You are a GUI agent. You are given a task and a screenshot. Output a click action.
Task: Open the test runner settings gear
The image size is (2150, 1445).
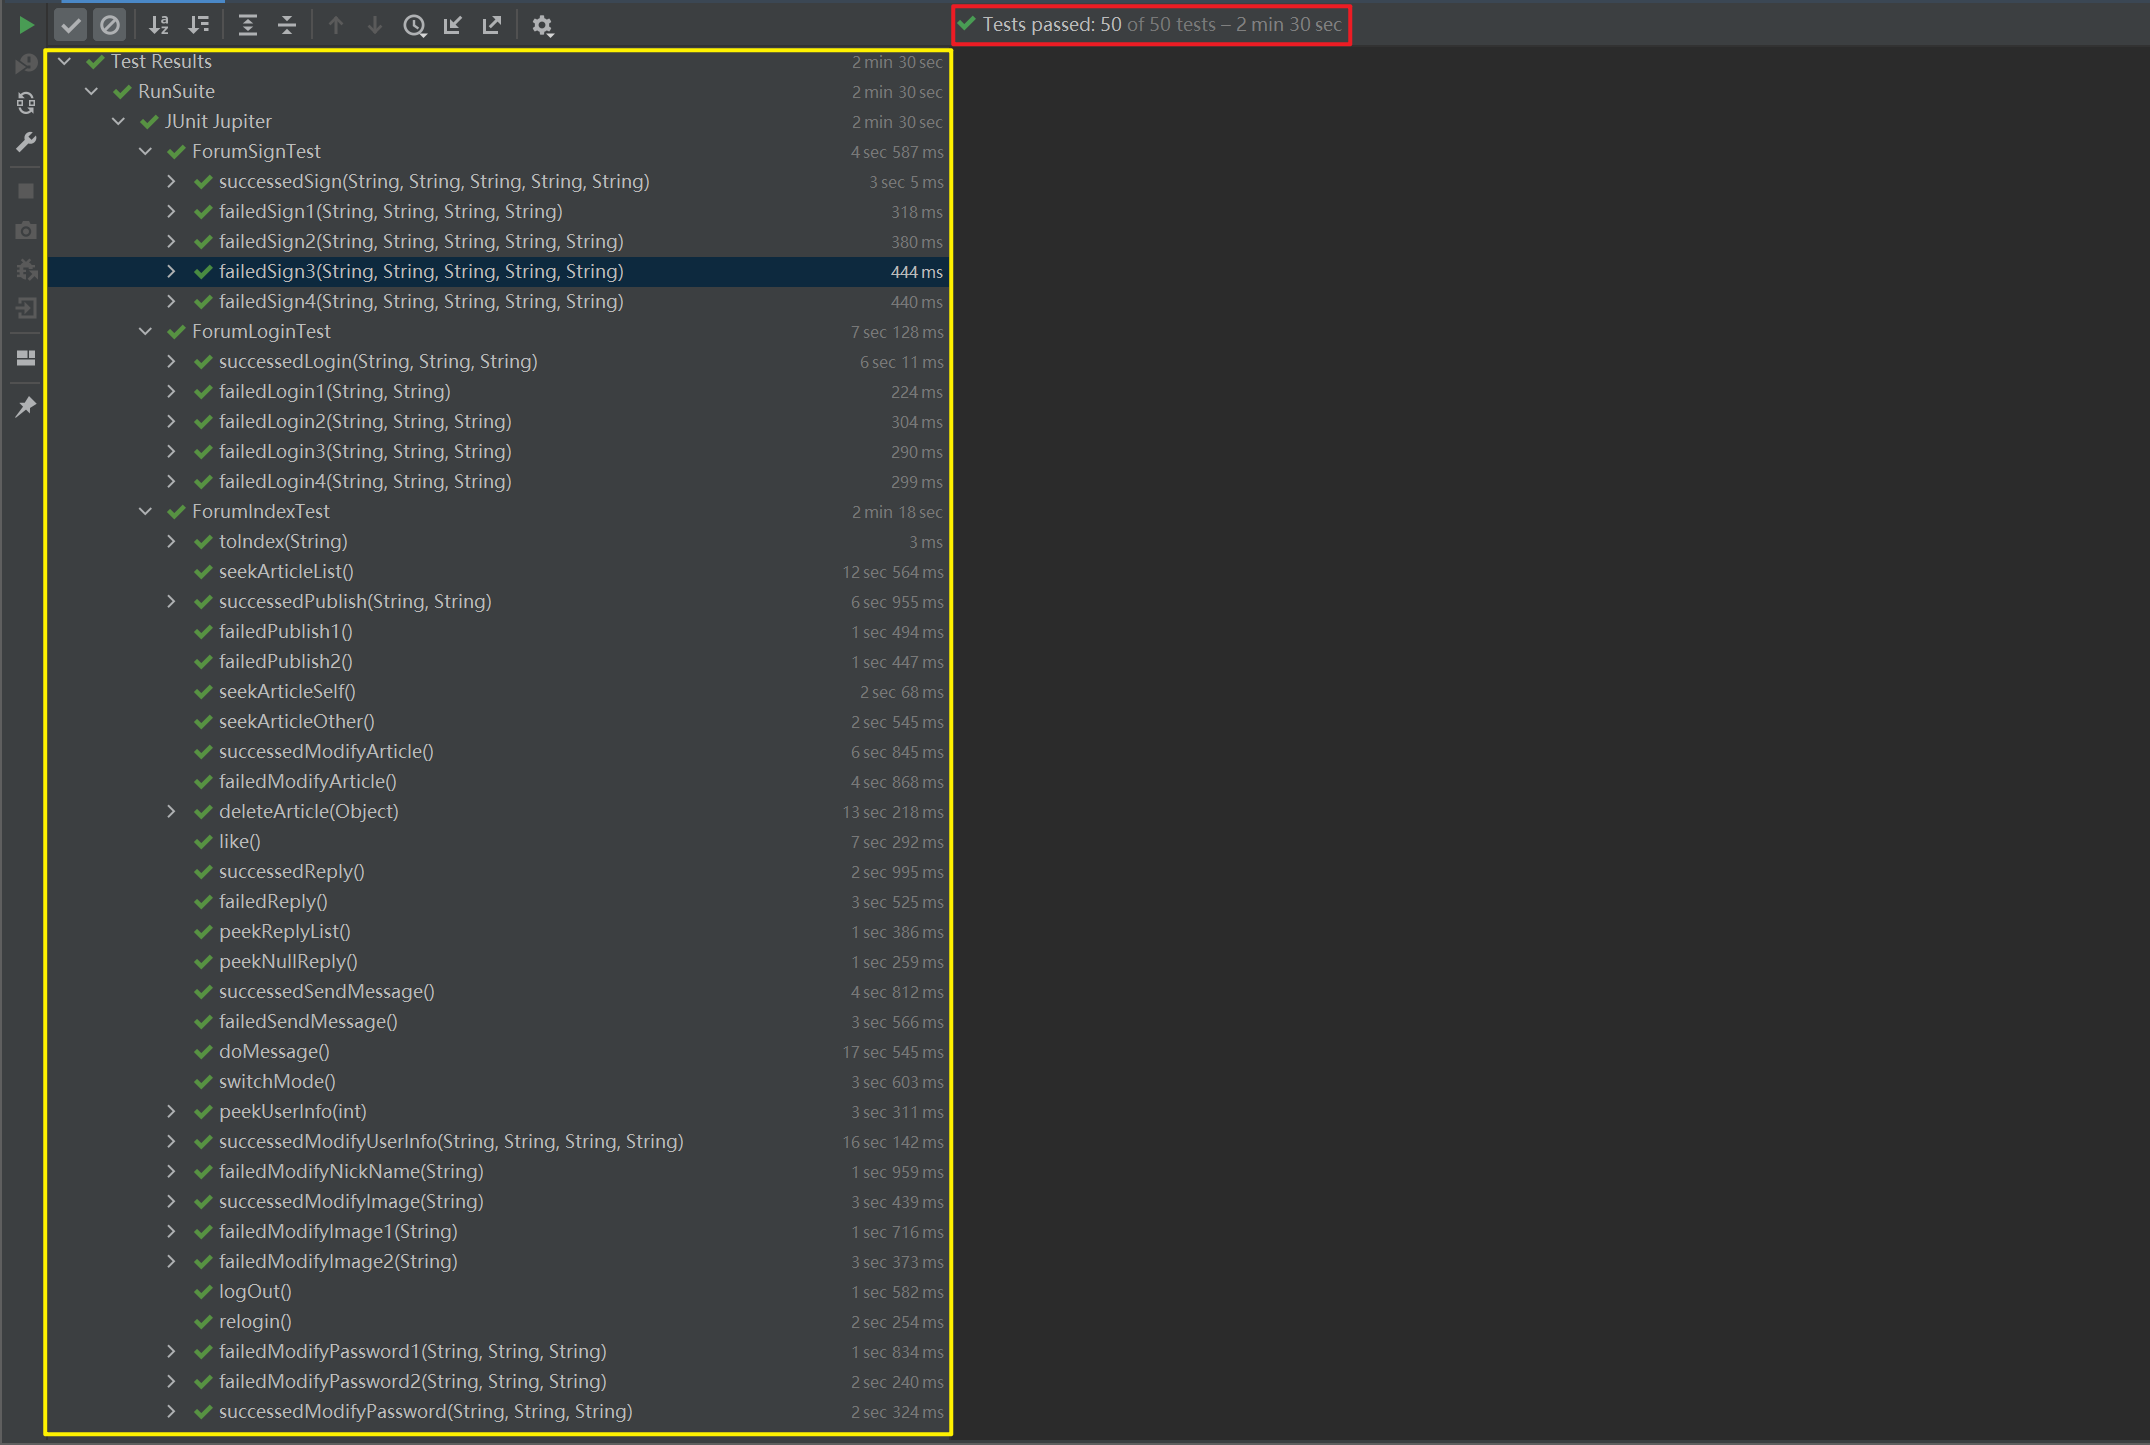[542, 25]
